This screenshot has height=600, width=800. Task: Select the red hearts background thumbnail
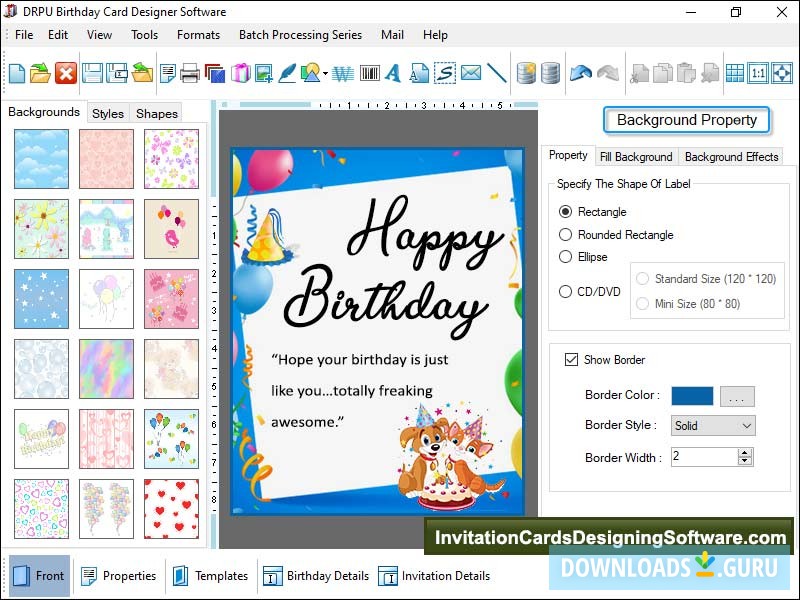coord(170,510)
